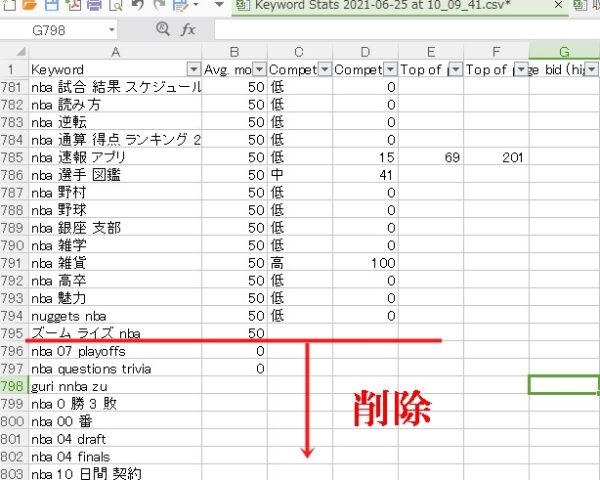Image resolution: width=600 pixels, height=480 pixels.
Task: Click the magnifier icon in the formula bar
Action: pos(163,29)
